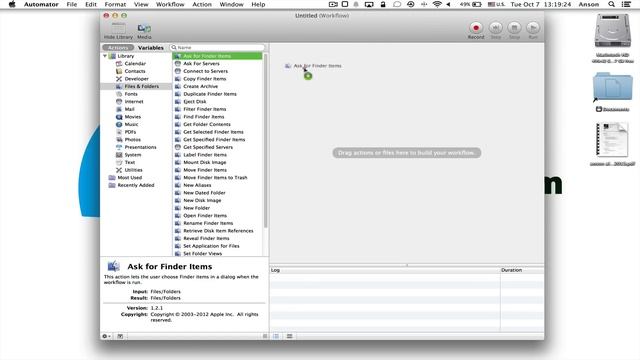
Task: Select Utilities category in Library
Action: coord(133,170)
